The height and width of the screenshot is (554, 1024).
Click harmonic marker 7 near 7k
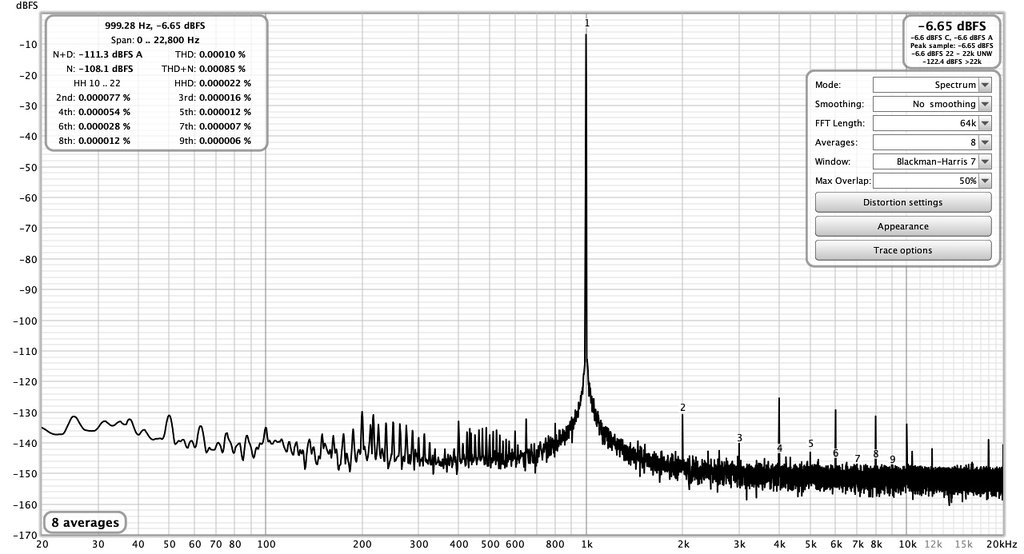857,459
